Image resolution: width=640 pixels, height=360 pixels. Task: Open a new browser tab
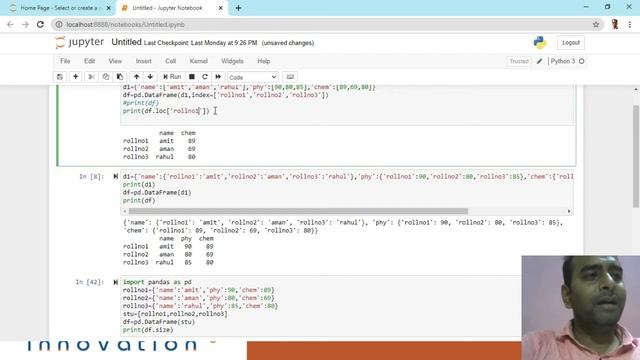point(238,8)
